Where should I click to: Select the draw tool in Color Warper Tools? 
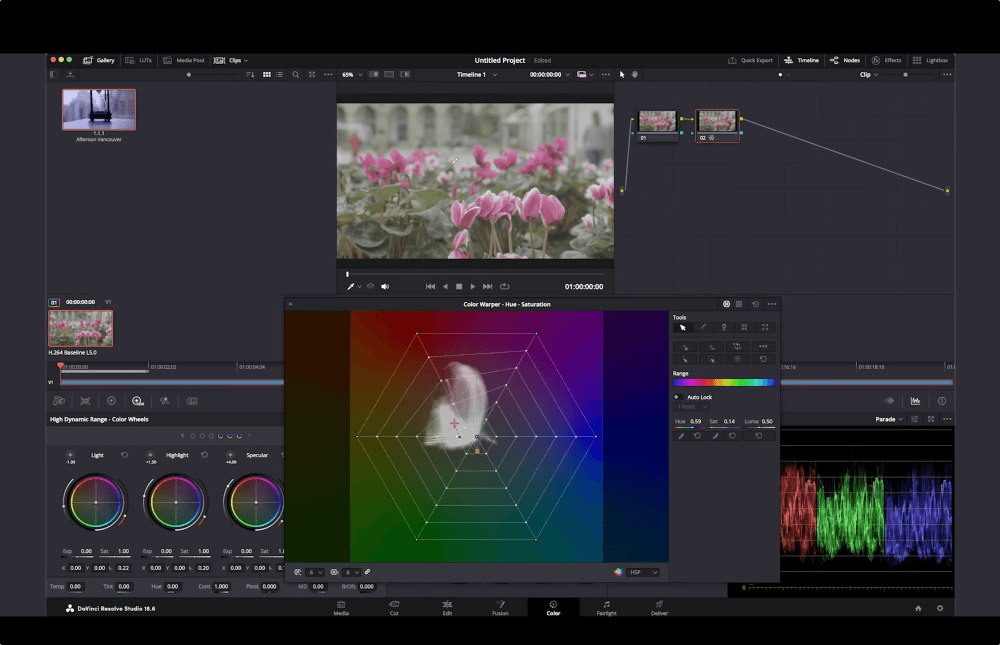703,327
